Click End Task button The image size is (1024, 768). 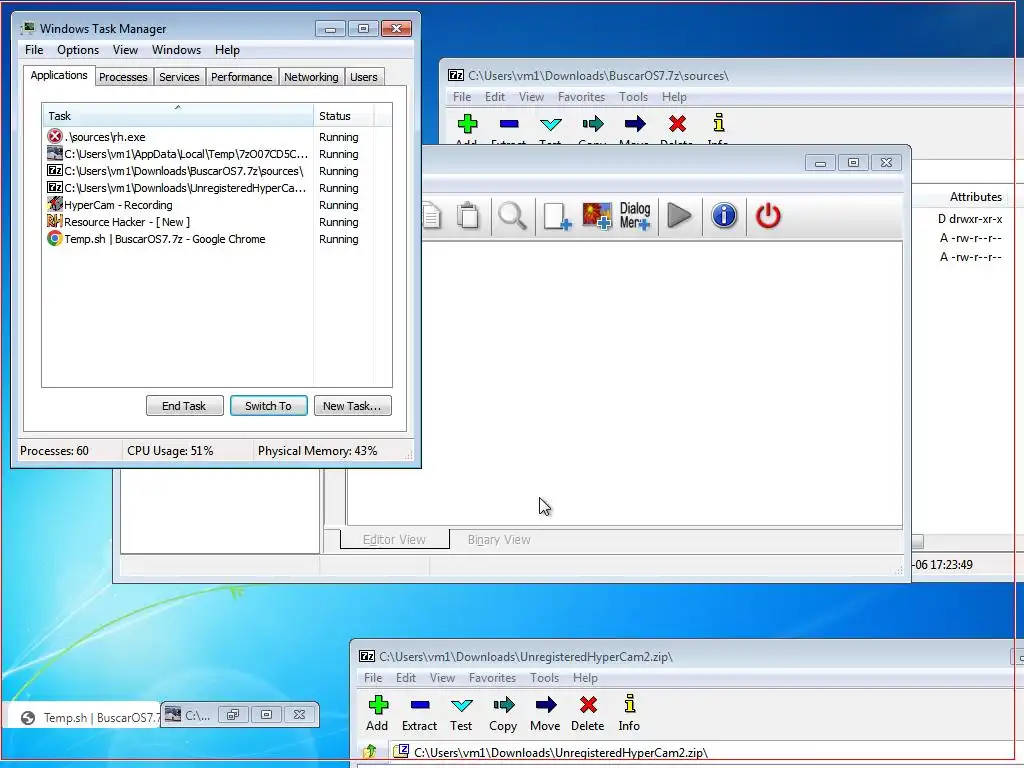(x=184, y=406)
